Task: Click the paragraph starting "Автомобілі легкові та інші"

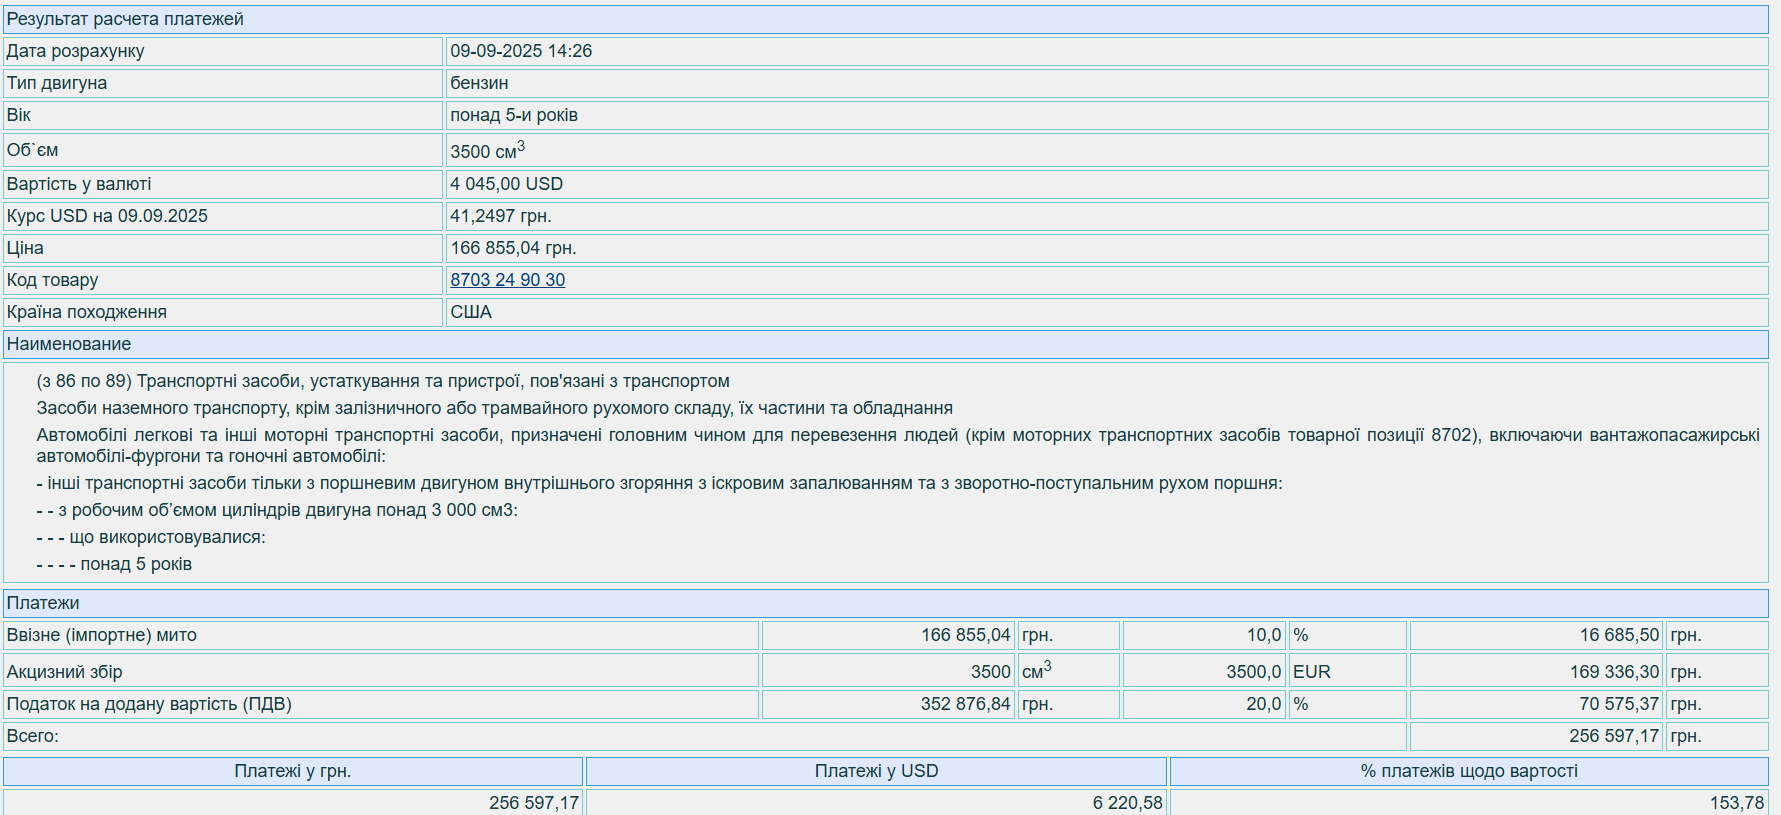Action: pos(898,445)
